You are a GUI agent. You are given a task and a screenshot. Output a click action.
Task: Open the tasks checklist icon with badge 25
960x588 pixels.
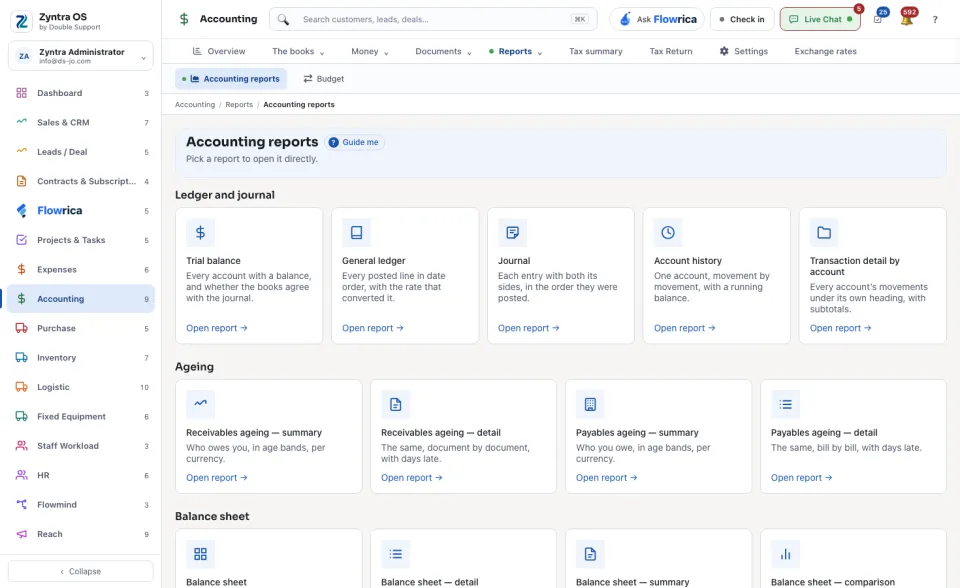878,20
